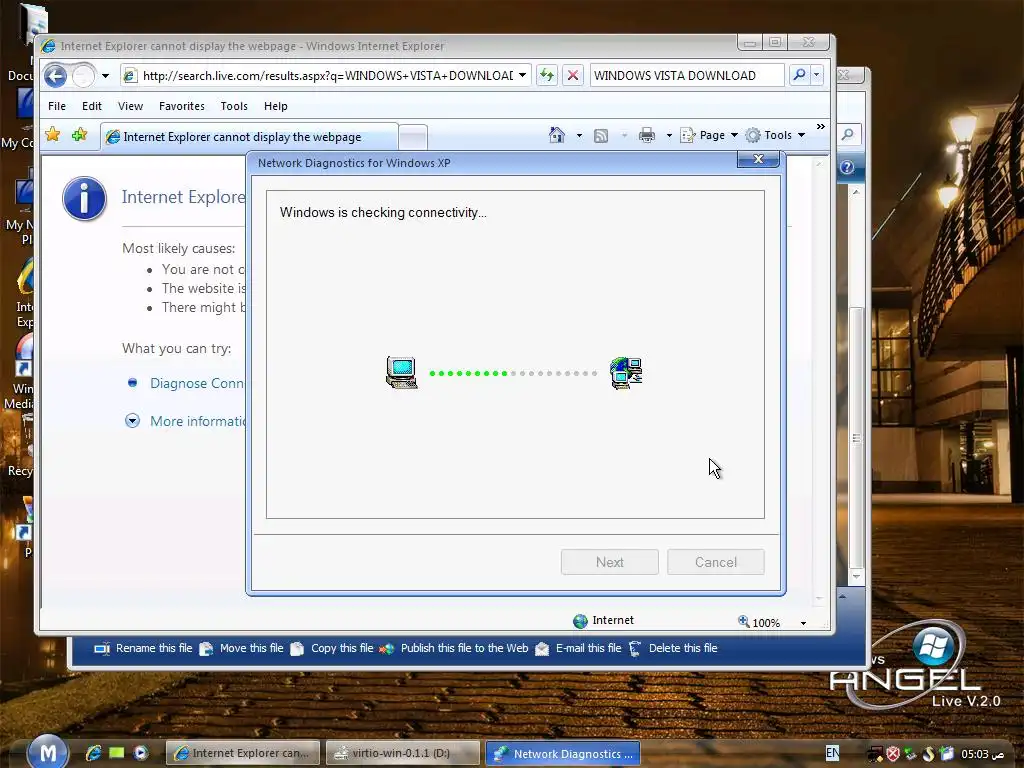The width and height of the screenshot is (1024, 768).
Task: Switch to the 'Internet Explorer can...' taskbar button
Action: (x=243, y=753)
